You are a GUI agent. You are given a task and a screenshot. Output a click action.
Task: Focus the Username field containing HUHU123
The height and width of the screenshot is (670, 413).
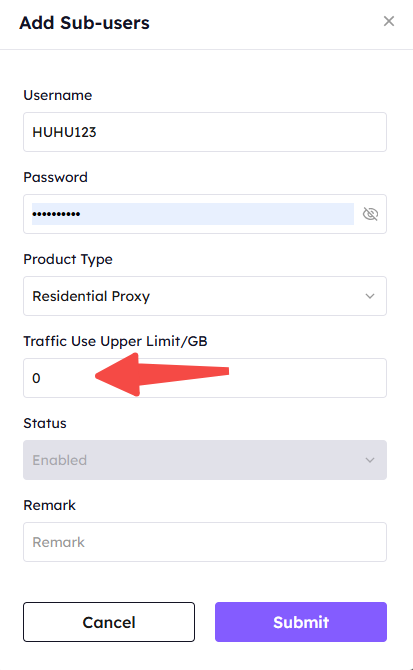click(x=205, y=132)
